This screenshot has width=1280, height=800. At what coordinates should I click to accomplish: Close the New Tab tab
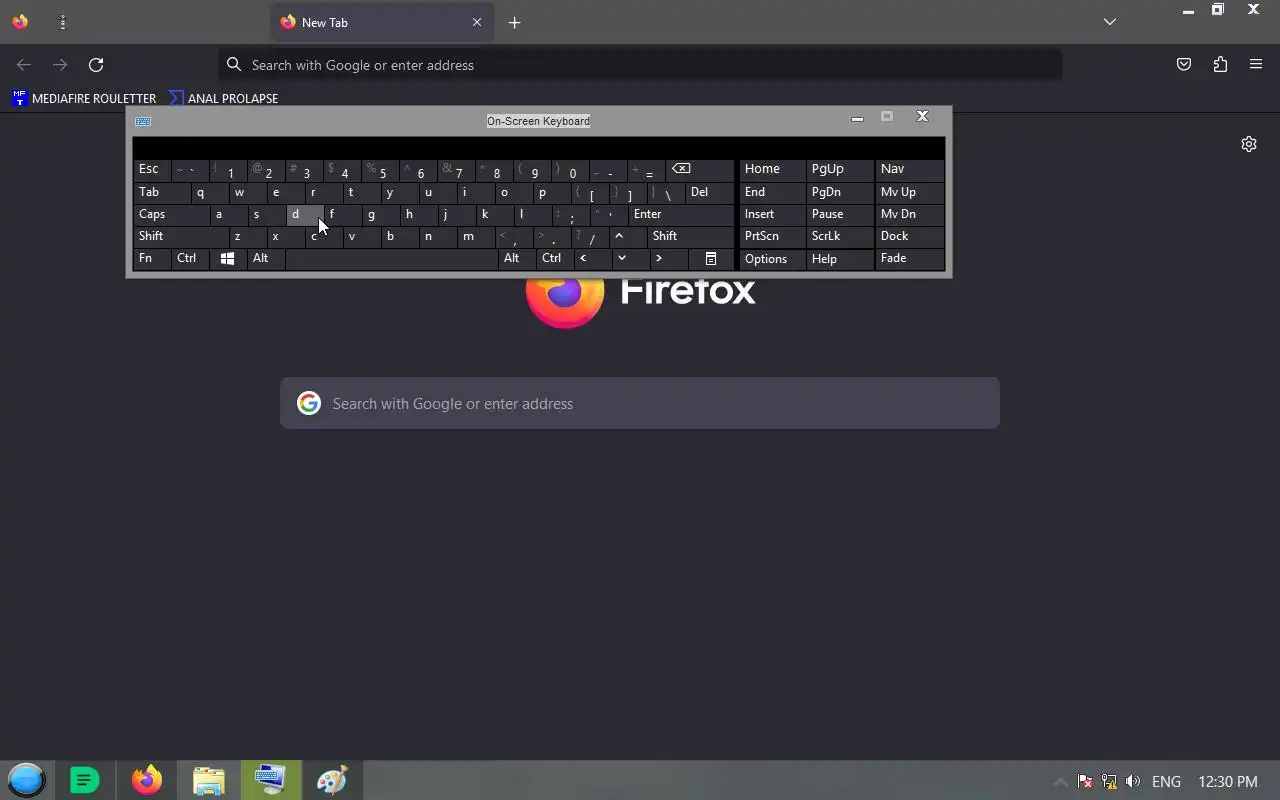pyautogui.click(x=477, y=22)
